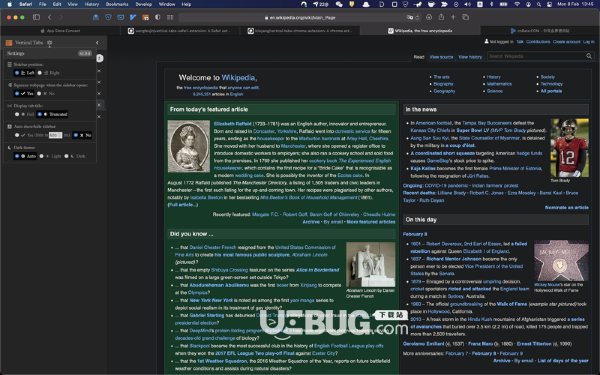Set dark theme to Light
600x375 pixels.
click(x=51, y=156)
